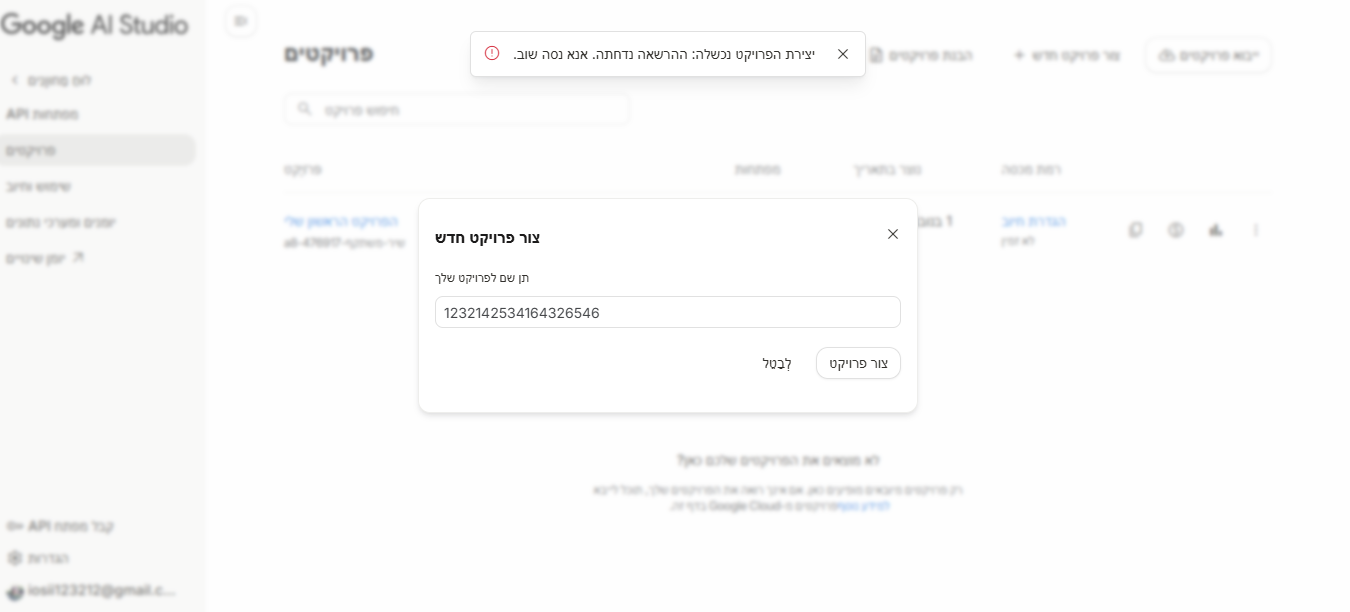
Task: Copy the project ID with copy icon
Action: (1135, 230)
